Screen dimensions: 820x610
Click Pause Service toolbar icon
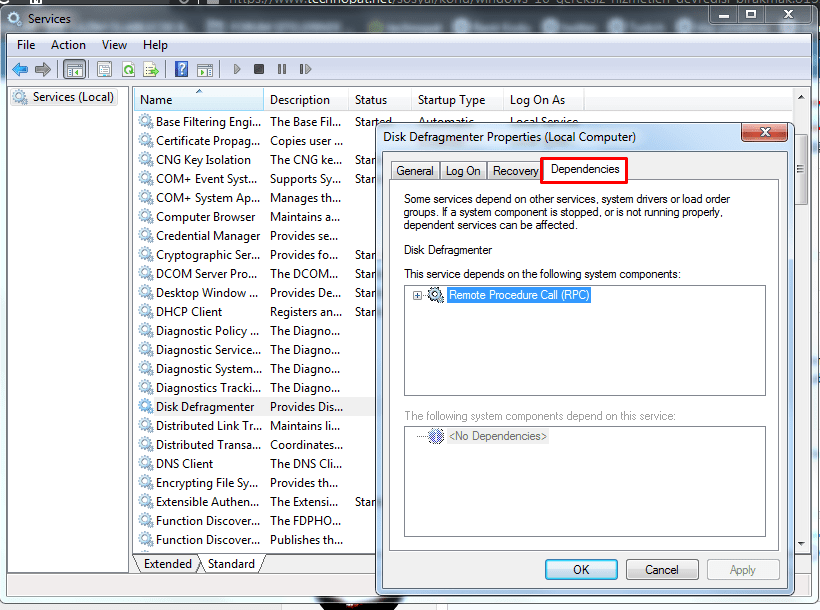coord(282,69)
